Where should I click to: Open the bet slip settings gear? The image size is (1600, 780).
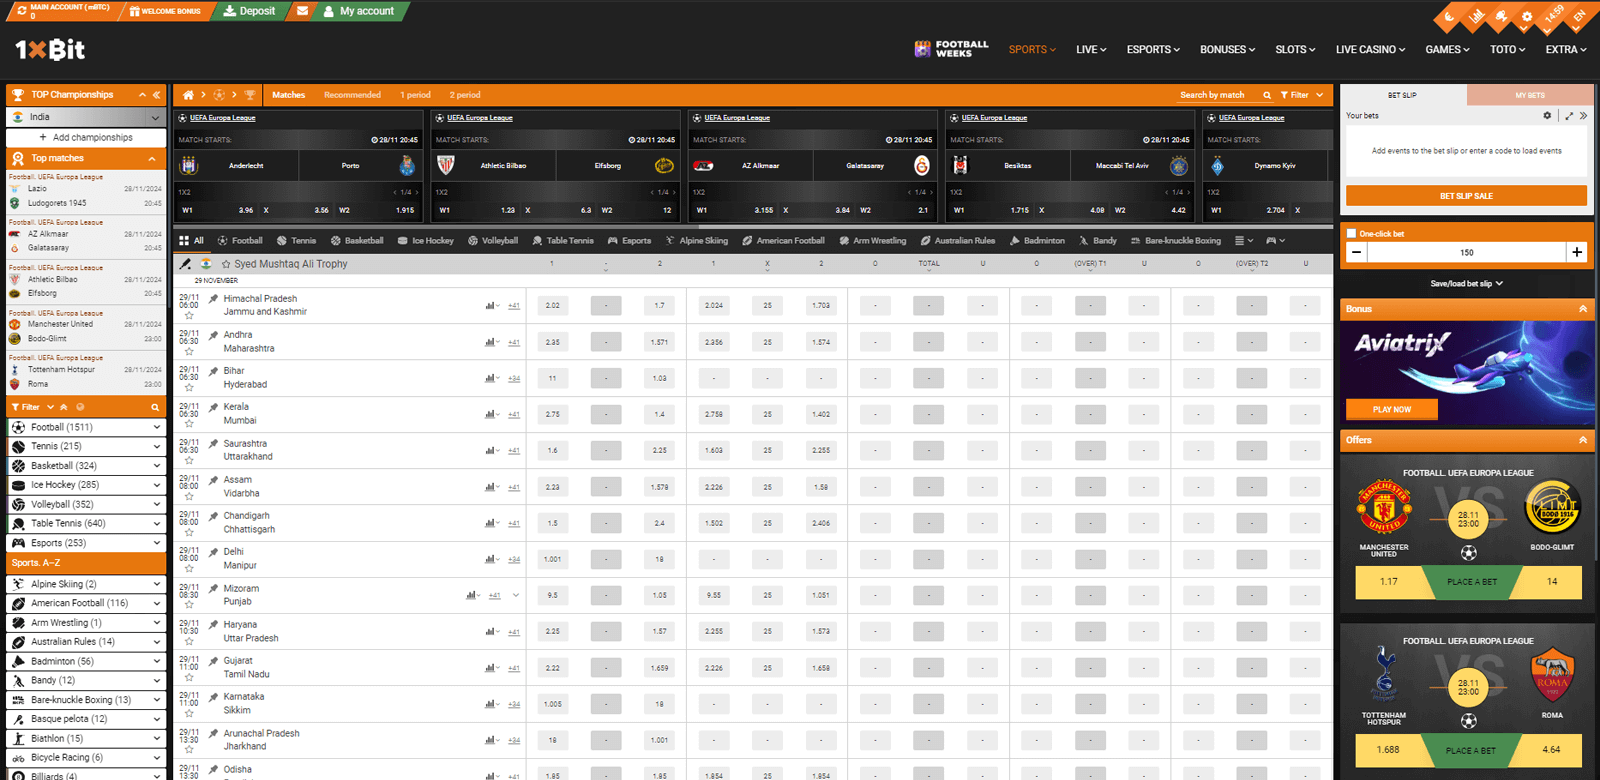(x=1547, y=116)
